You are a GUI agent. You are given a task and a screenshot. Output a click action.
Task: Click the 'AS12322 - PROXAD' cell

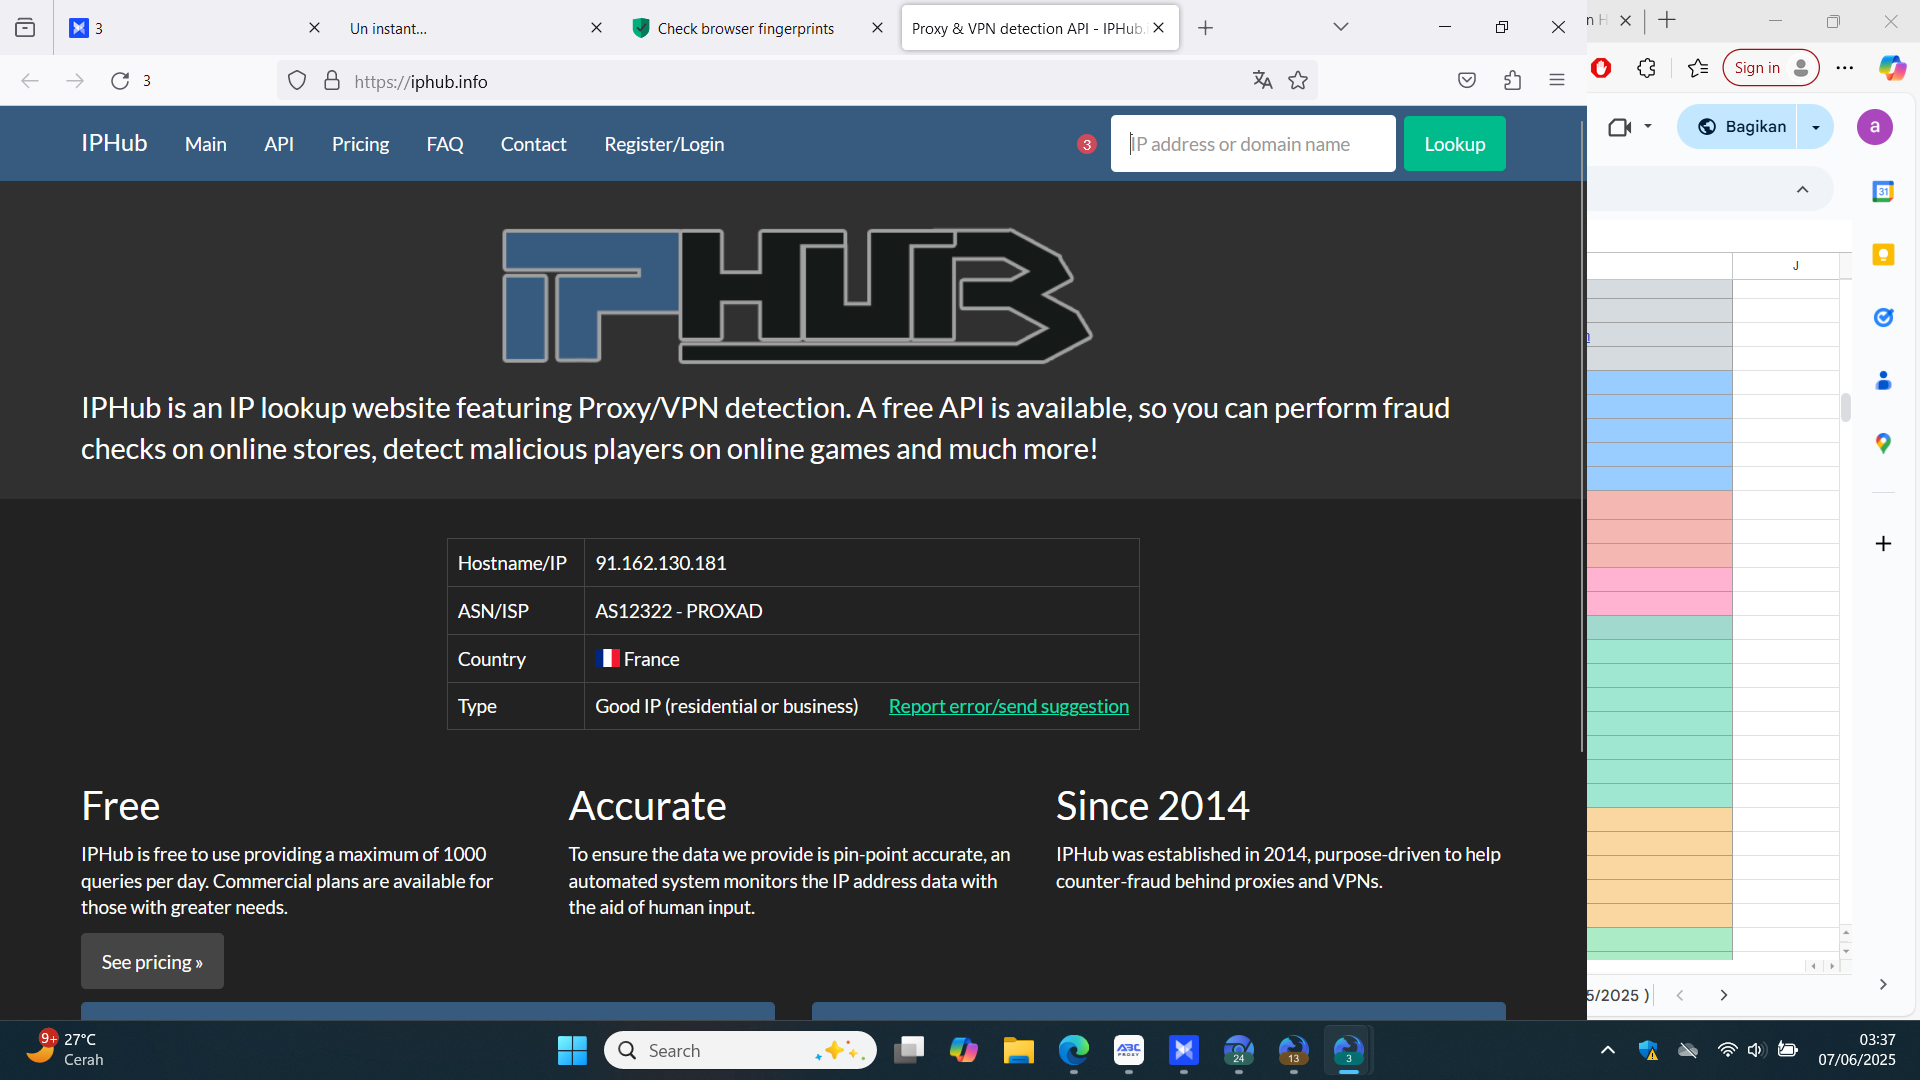click(861, 611)
